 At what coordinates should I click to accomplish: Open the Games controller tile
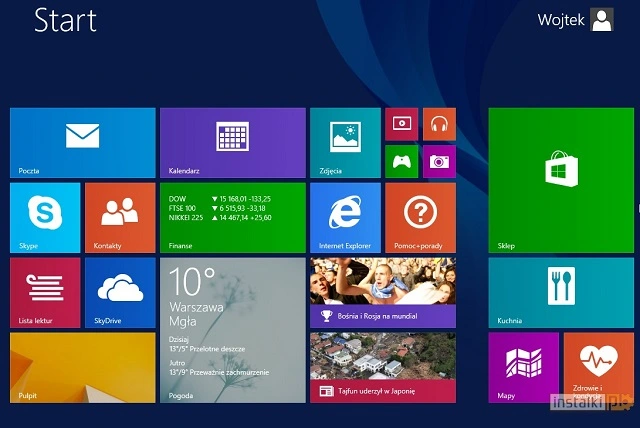[402, 162]
